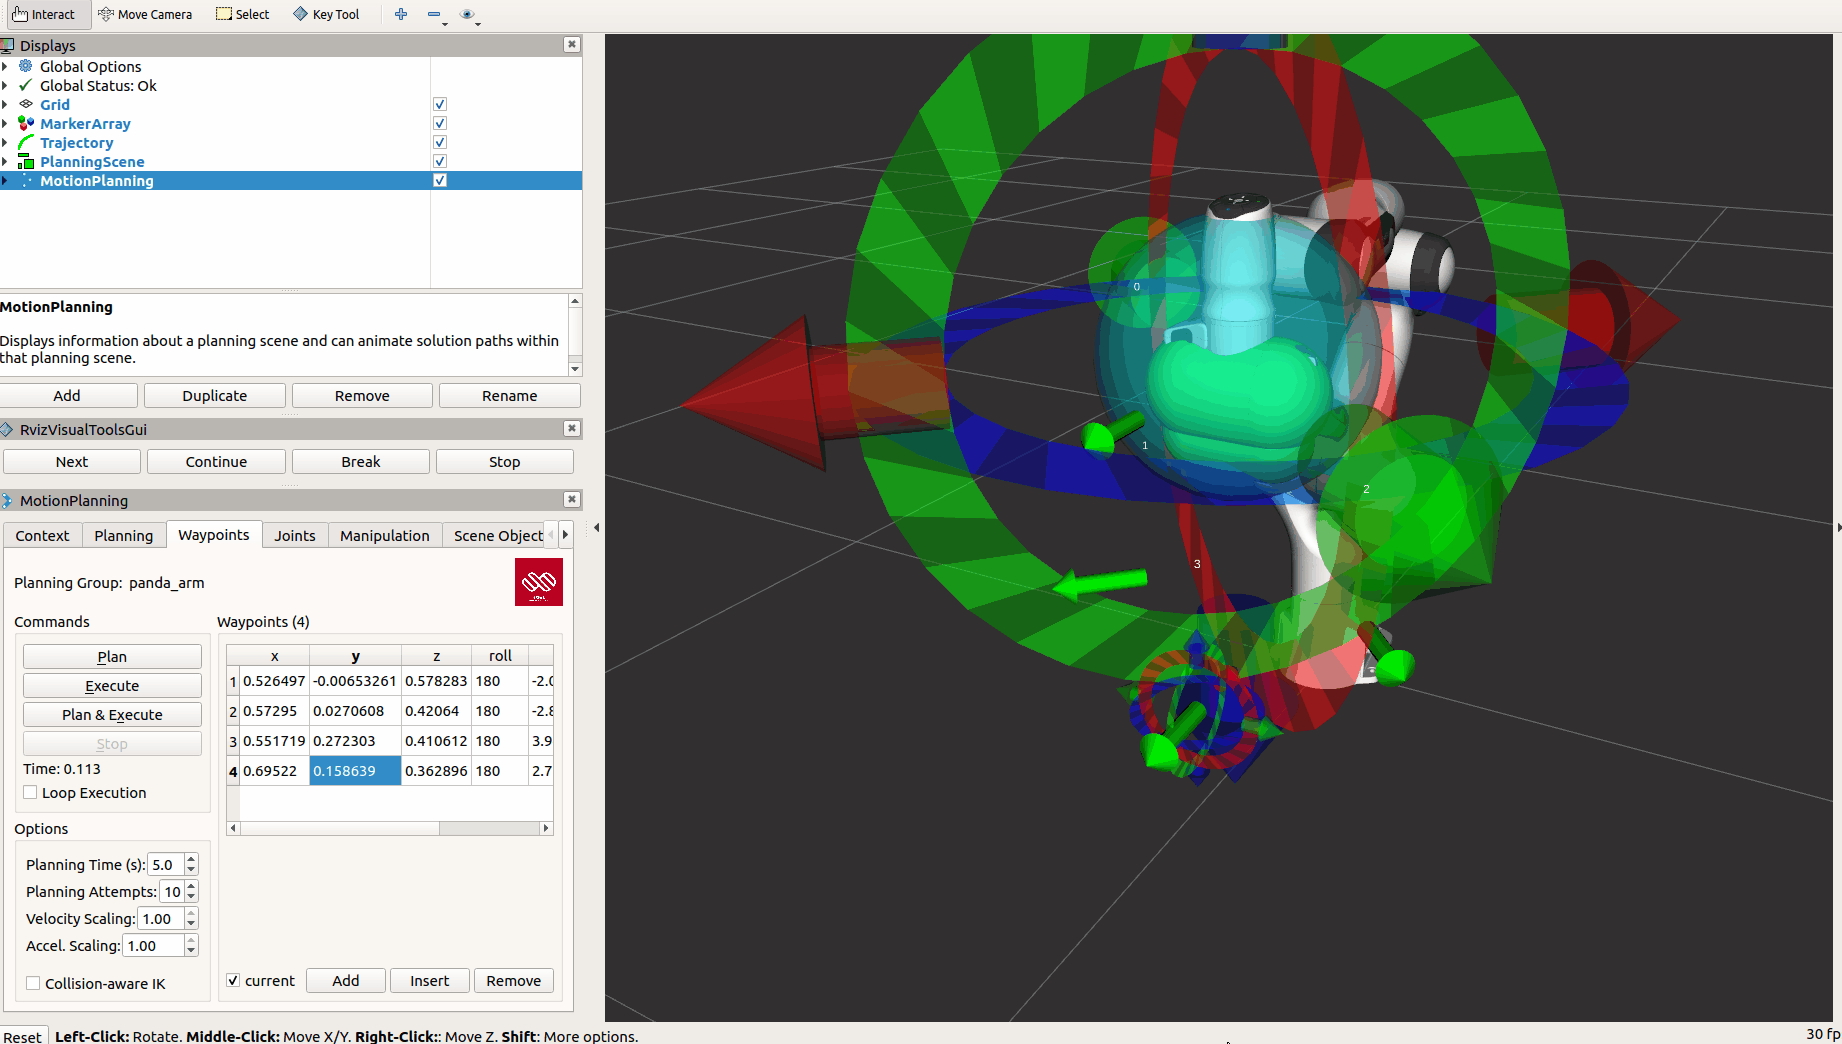Click the Plan & Execute button
Viewport: 1842px width, 1044px height.
(x=112, y=714)
